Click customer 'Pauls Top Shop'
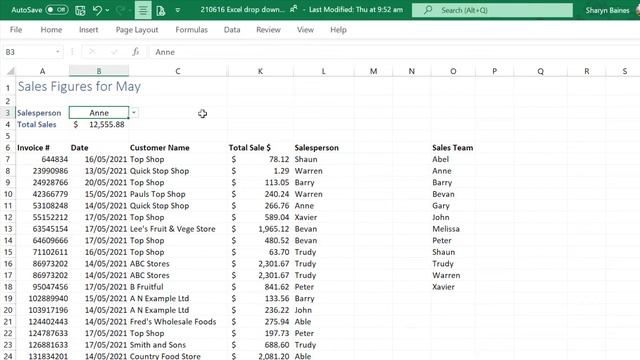Screen dimensions: 640x360 point(158,194)
